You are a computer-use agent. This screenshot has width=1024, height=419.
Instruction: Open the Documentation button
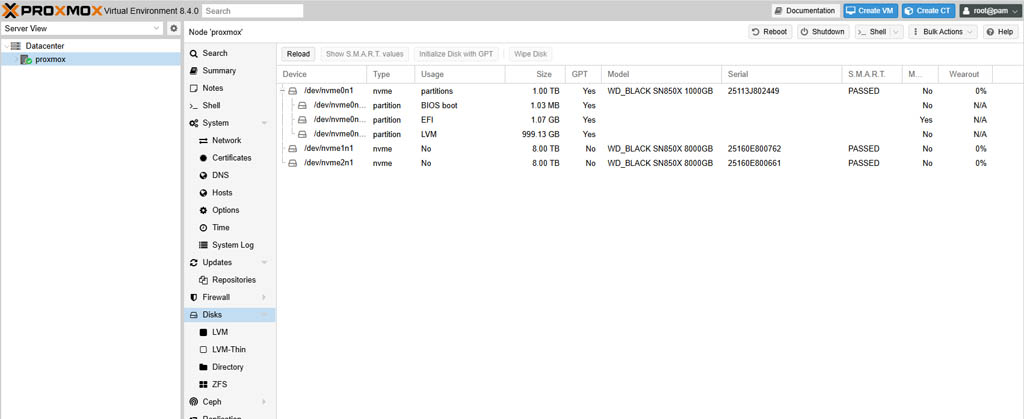point(805,11)
